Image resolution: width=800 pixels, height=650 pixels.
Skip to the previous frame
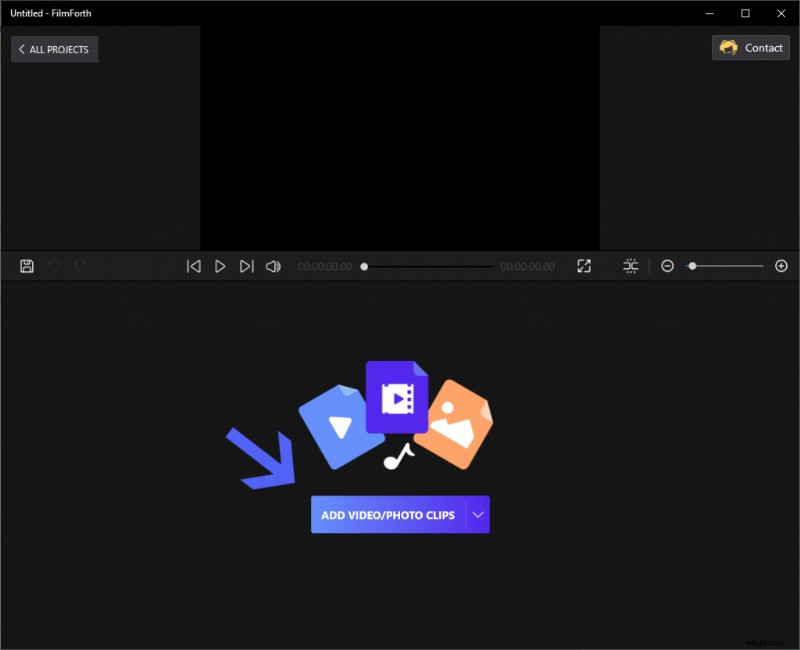tap(193, 265)
